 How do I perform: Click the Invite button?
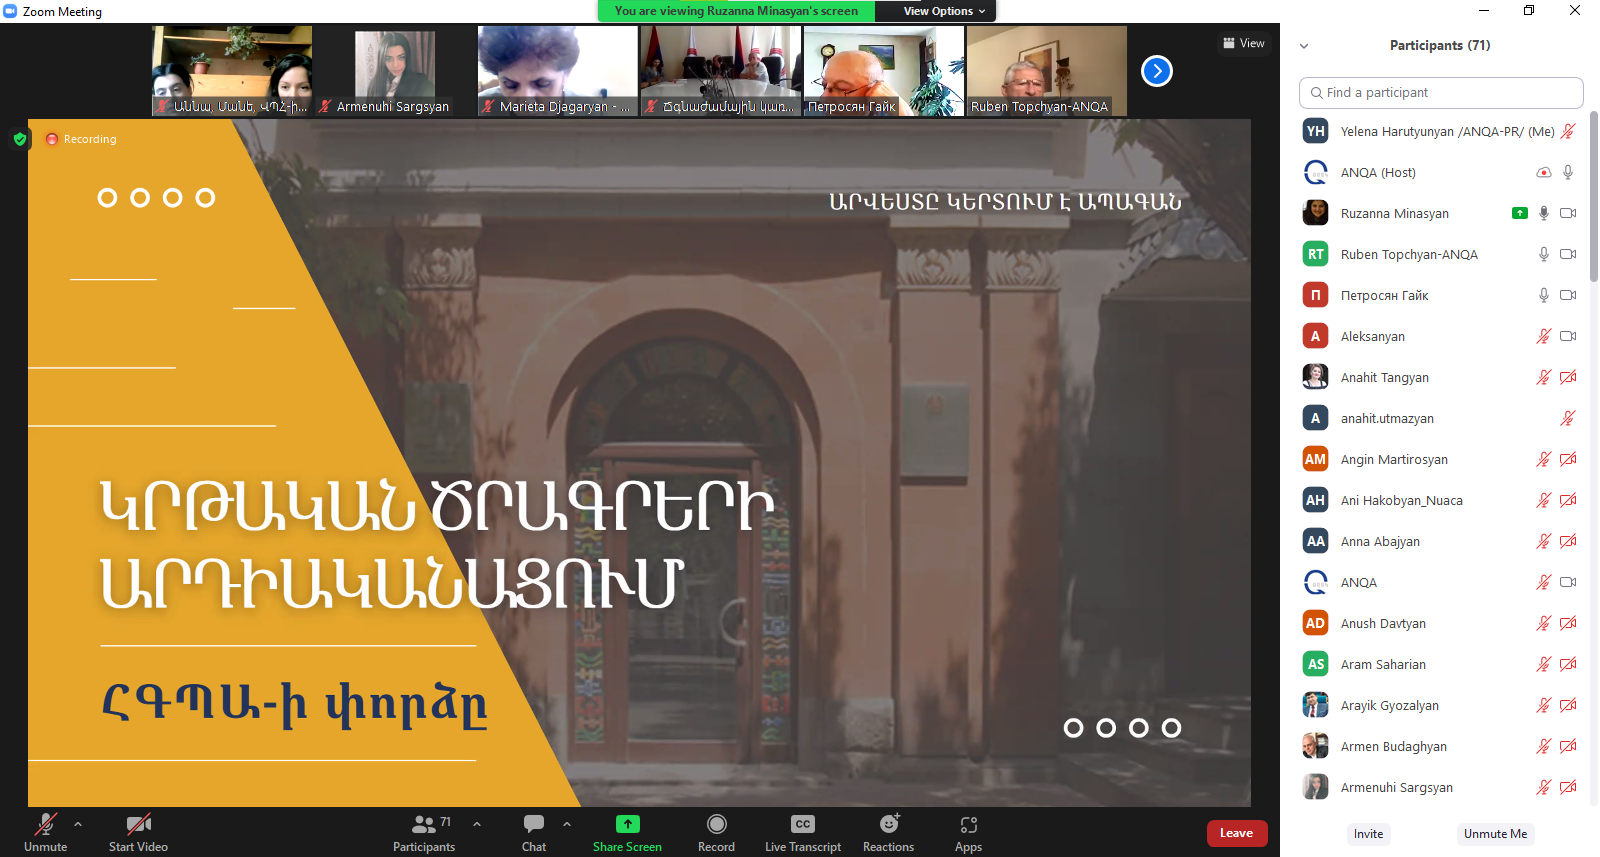tap(1368, 834)
